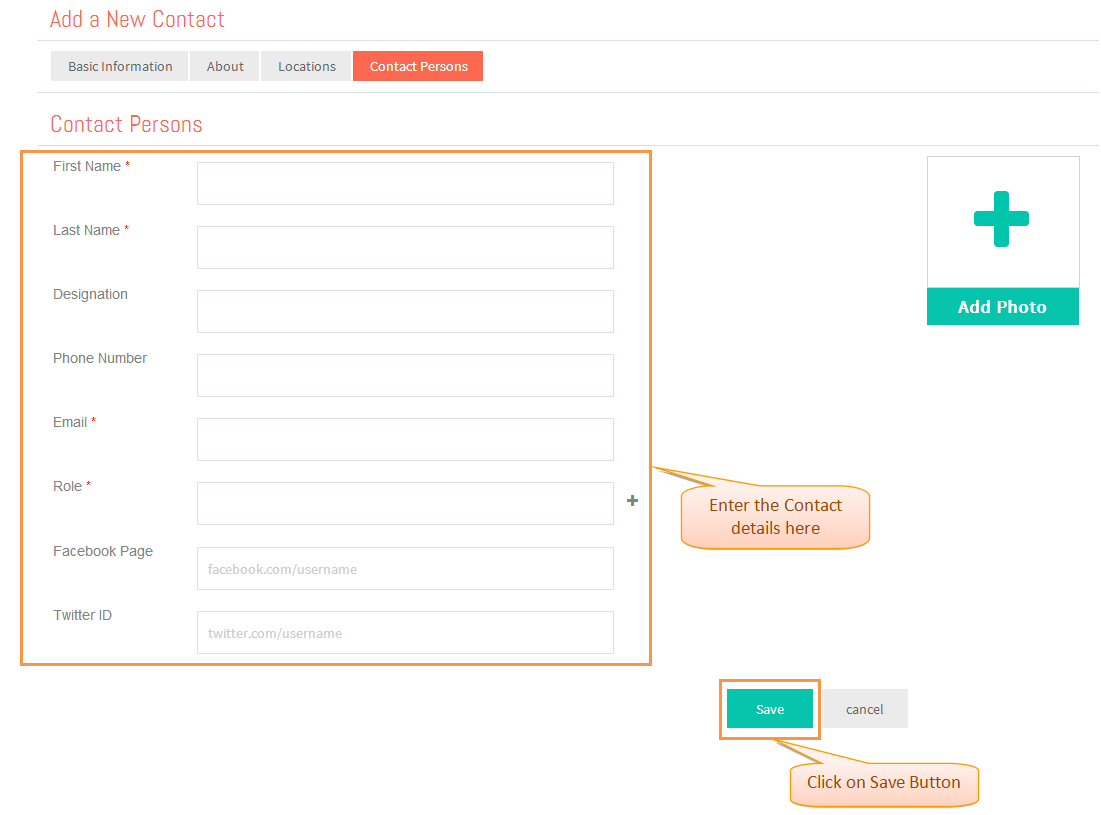1101x815 pixels.
Task: Select the Email input field
Action: 405,439
